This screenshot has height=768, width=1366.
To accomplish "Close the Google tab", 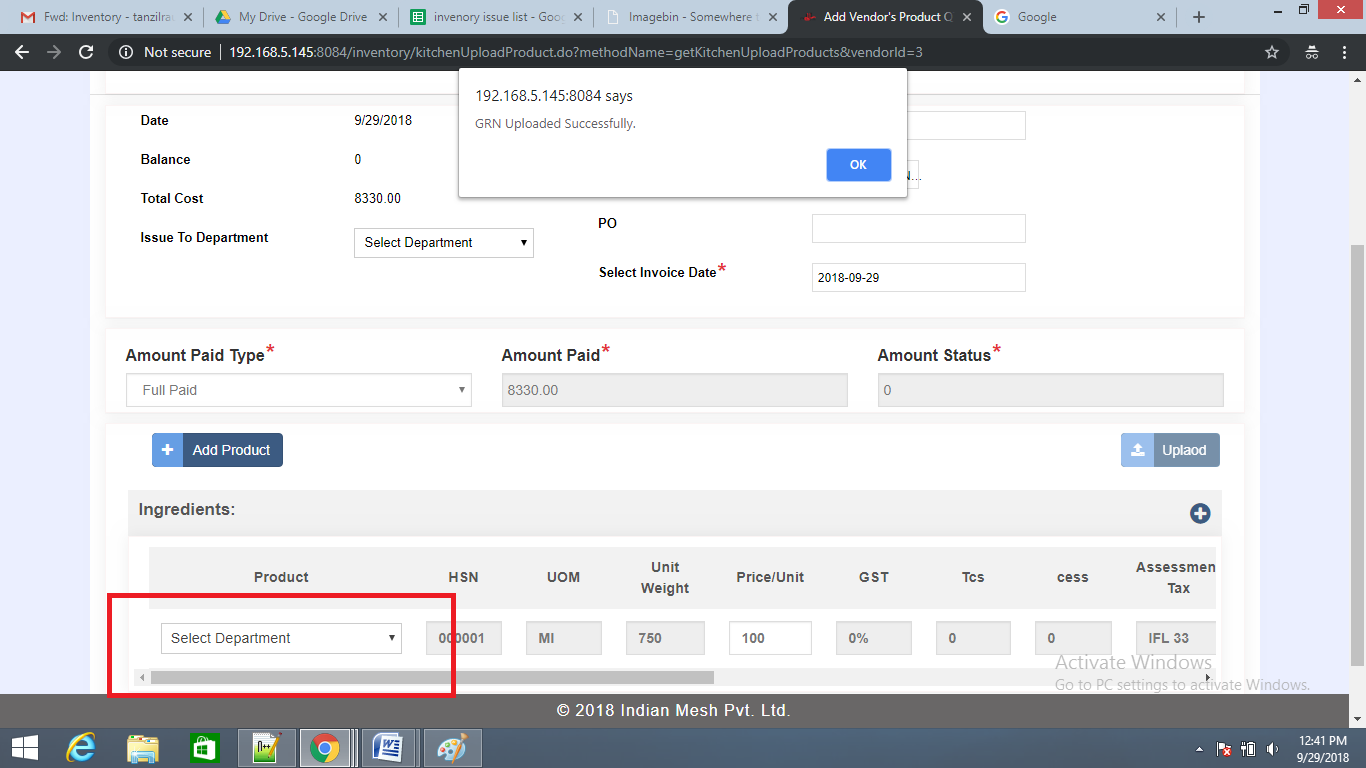I will [x=1161, y=17].
